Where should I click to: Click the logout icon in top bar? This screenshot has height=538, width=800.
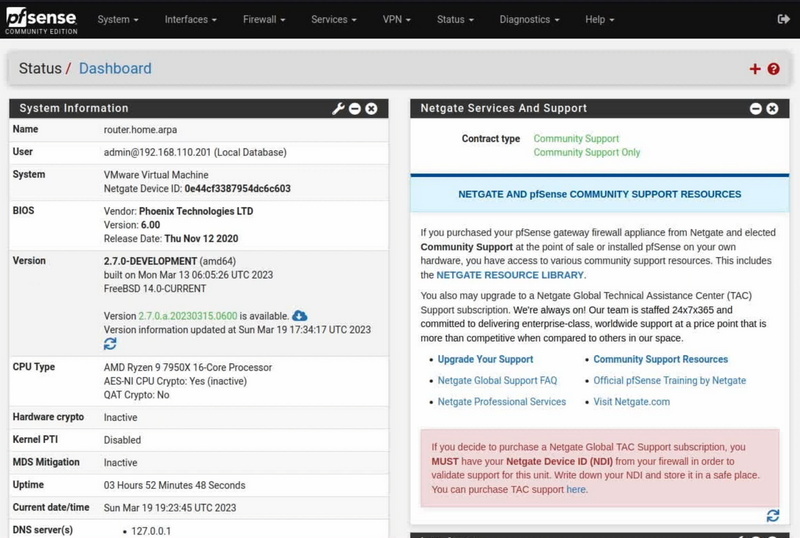click(783, 19)
